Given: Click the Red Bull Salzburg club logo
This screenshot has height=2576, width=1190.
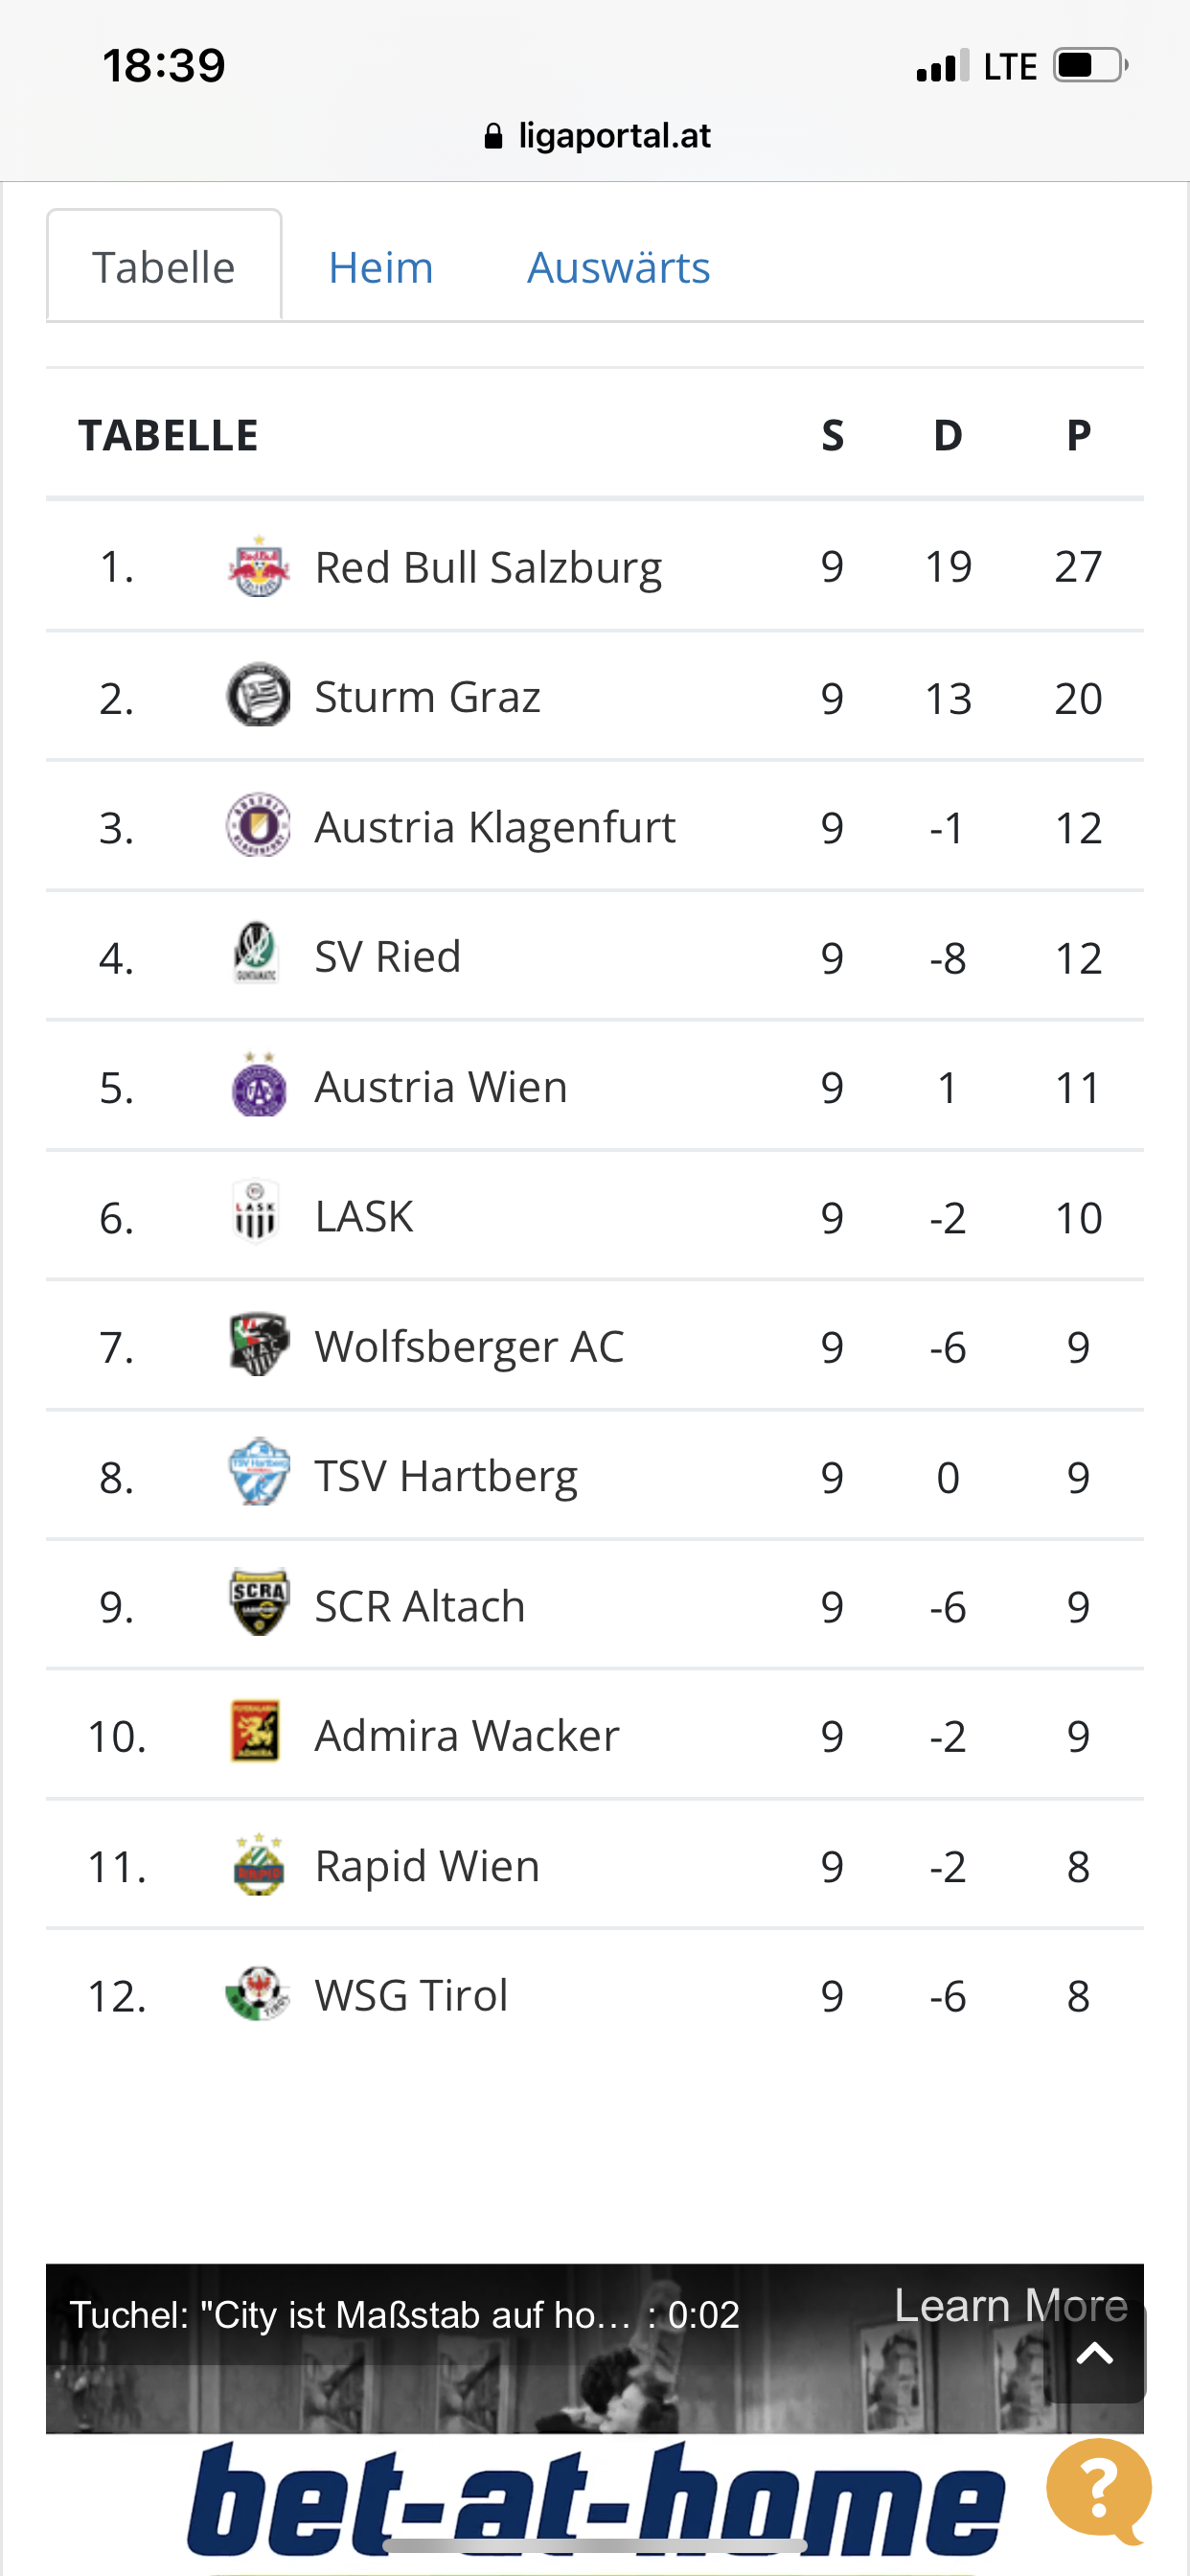Looking at the screenshot, I should (x=259, y=566).
